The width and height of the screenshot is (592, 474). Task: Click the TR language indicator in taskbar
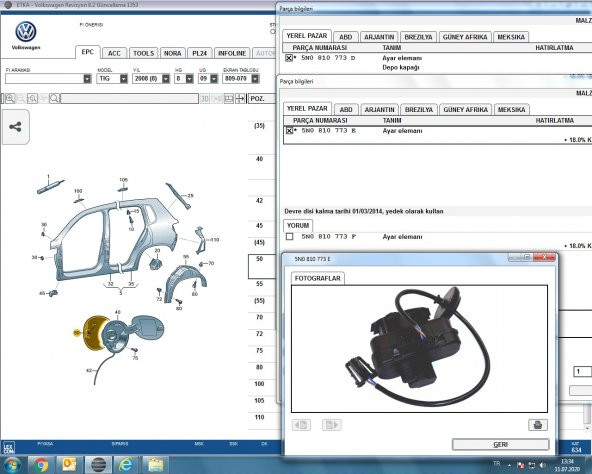(x=496, y=463)
